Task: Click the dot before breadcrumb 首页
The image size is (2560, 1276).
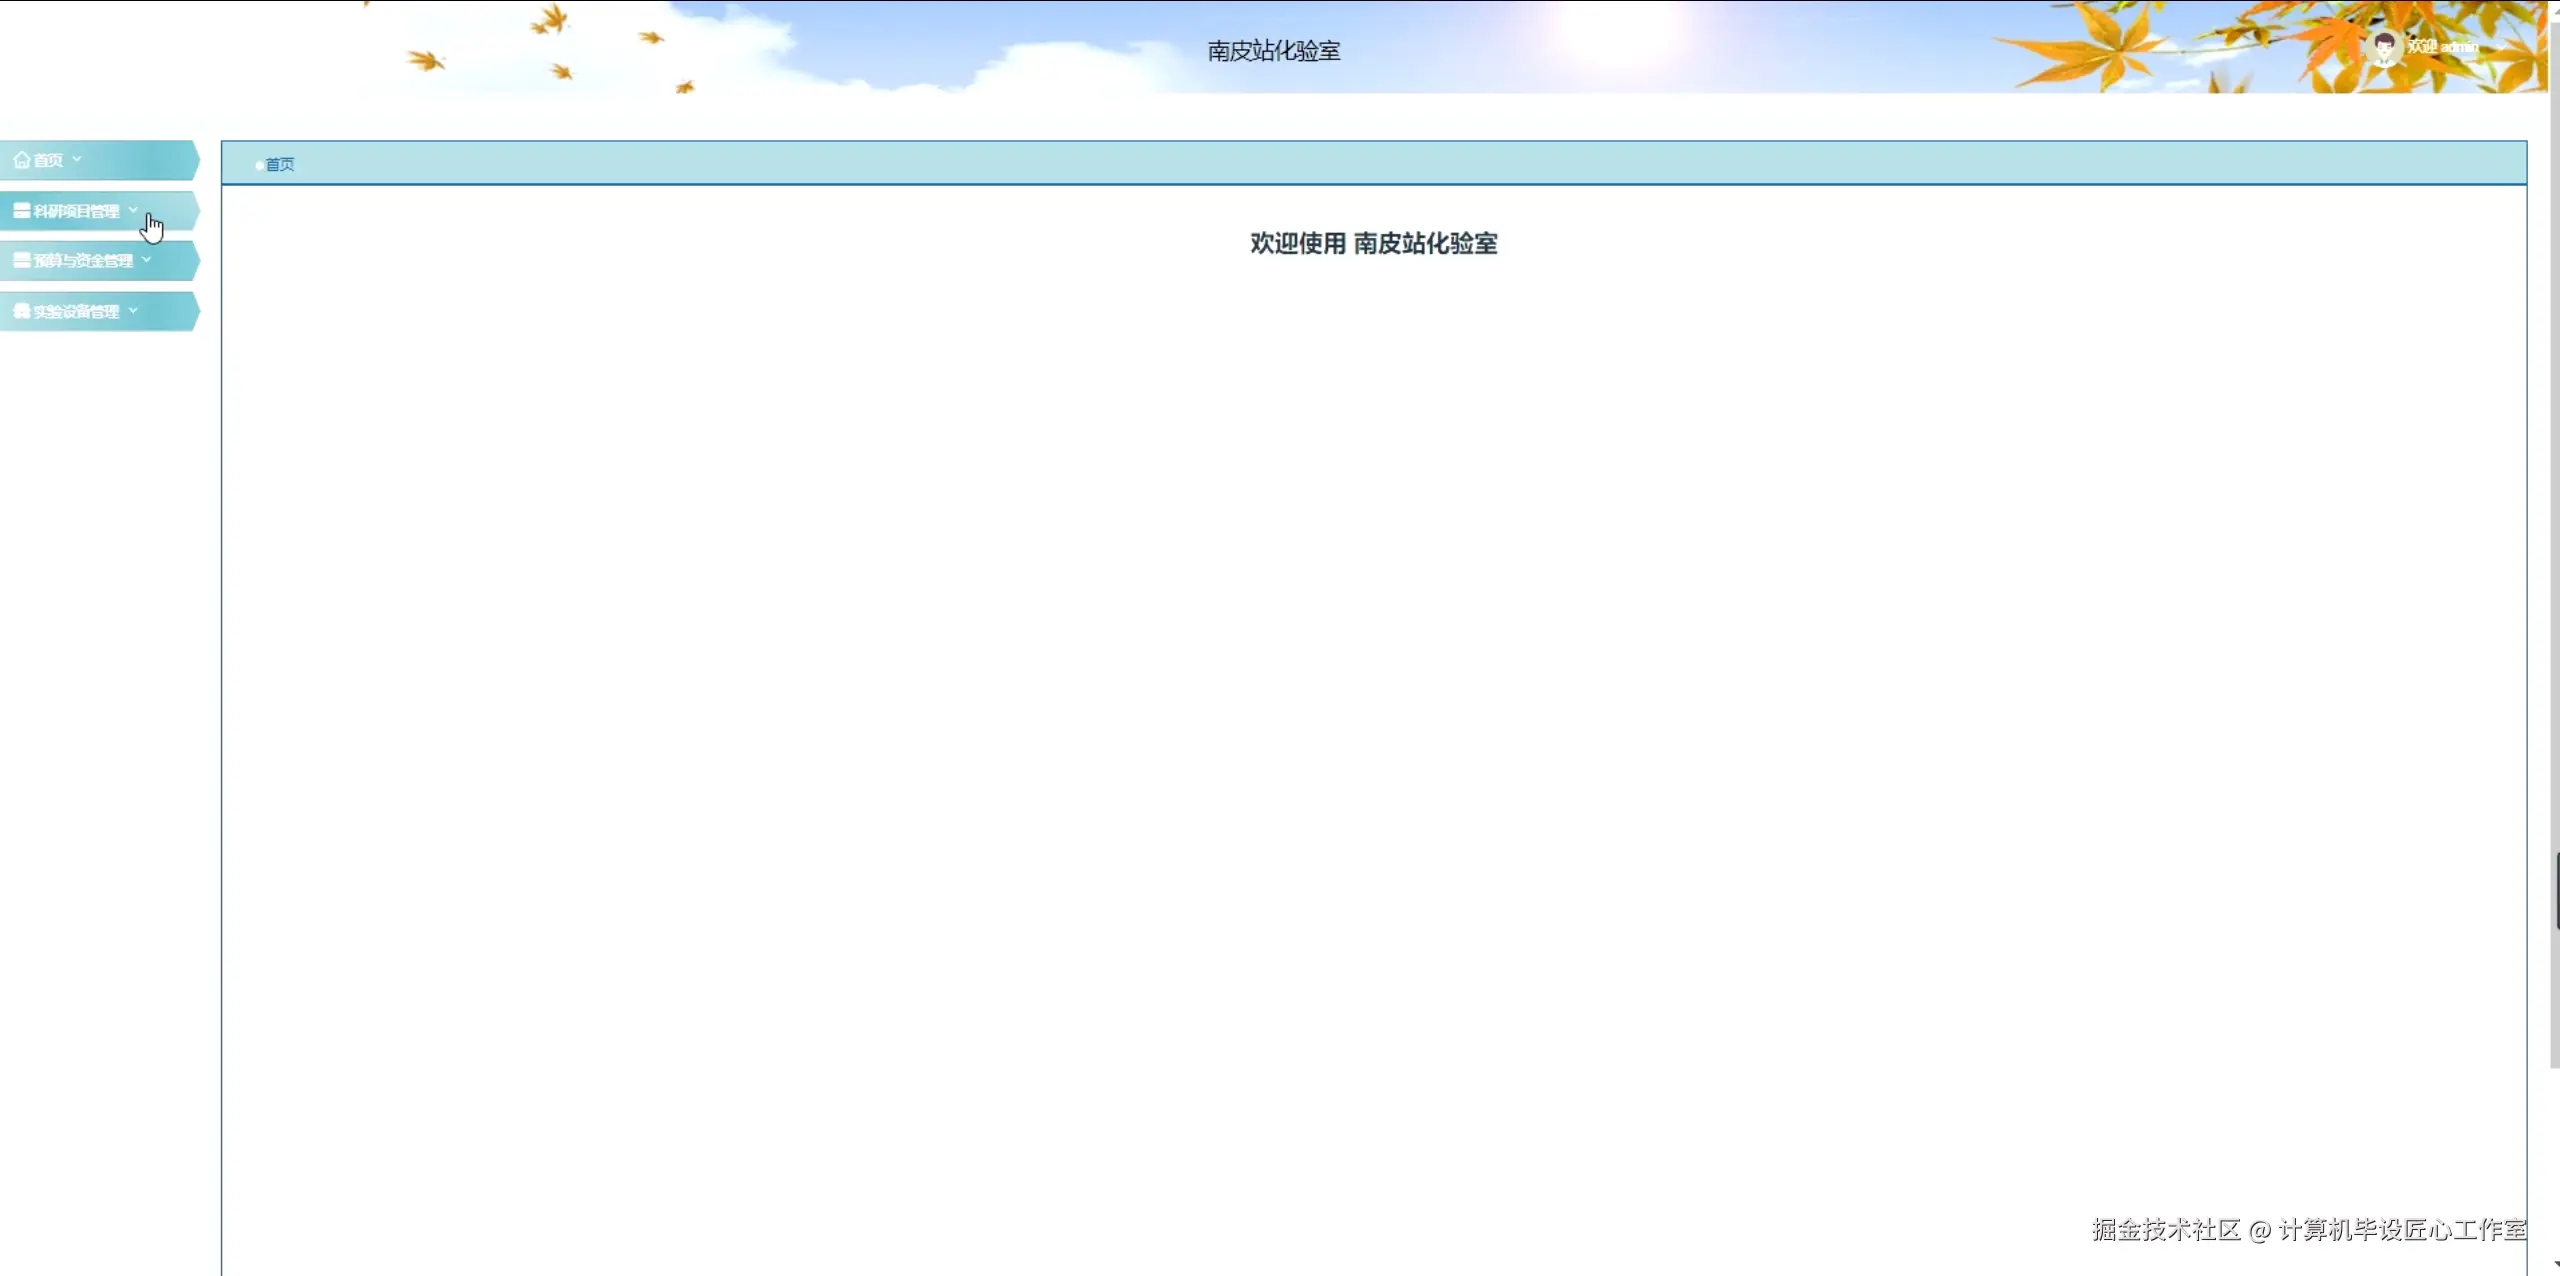Action: (259, 165)
